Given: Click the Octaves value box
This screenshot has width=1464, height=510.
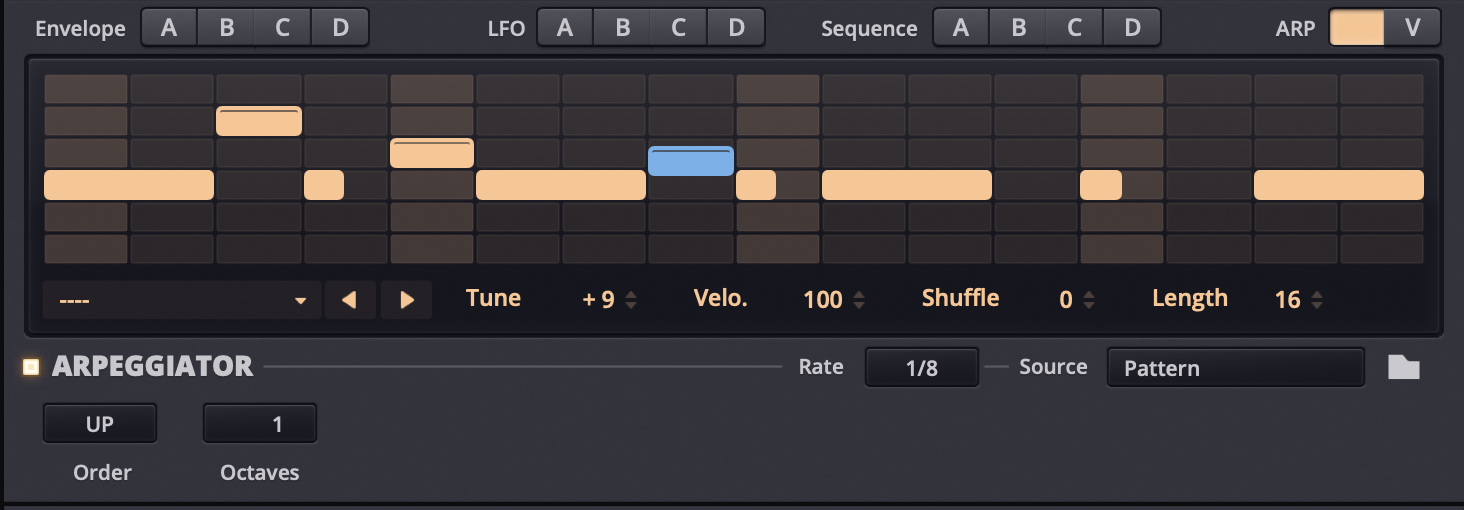Looking at the screenshot, I should pyautogui.click(x=260, y=424).
